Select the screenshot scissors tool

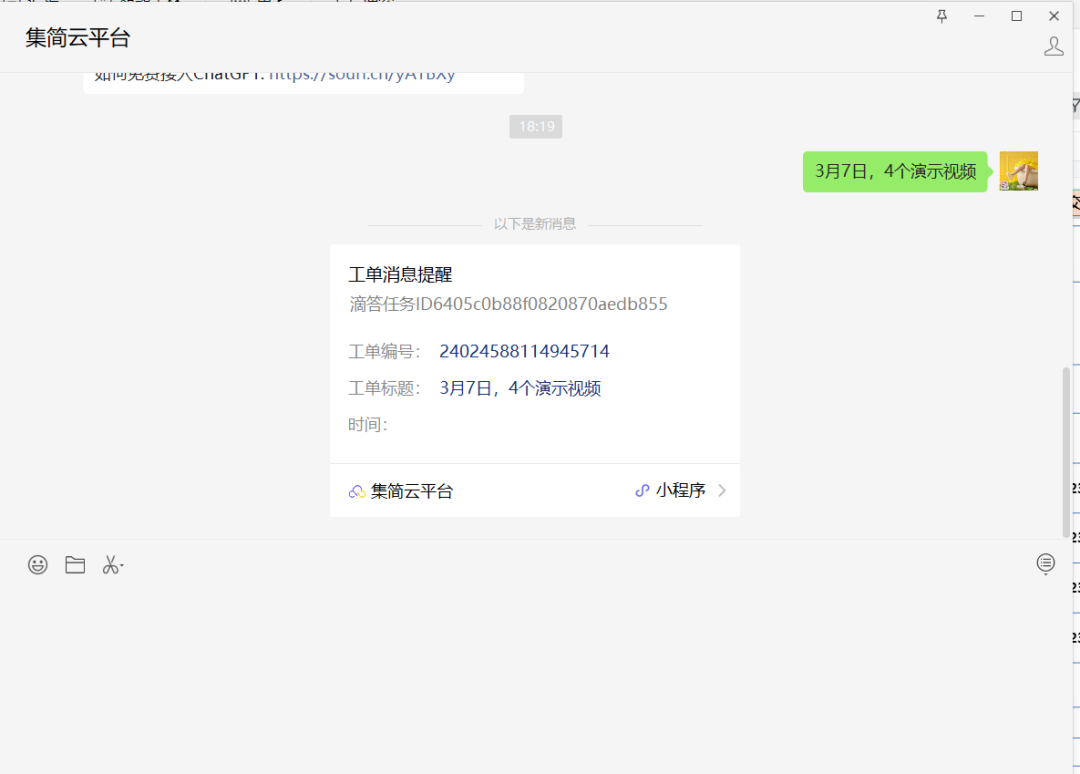(x=112, y=565)
